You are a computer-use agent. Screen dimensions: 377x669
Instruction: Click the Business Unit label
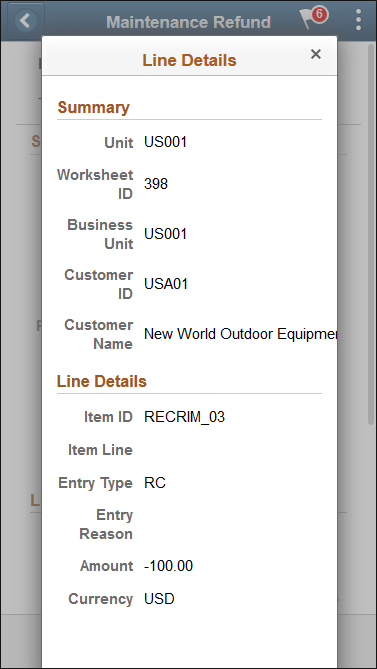pos(100,234)
